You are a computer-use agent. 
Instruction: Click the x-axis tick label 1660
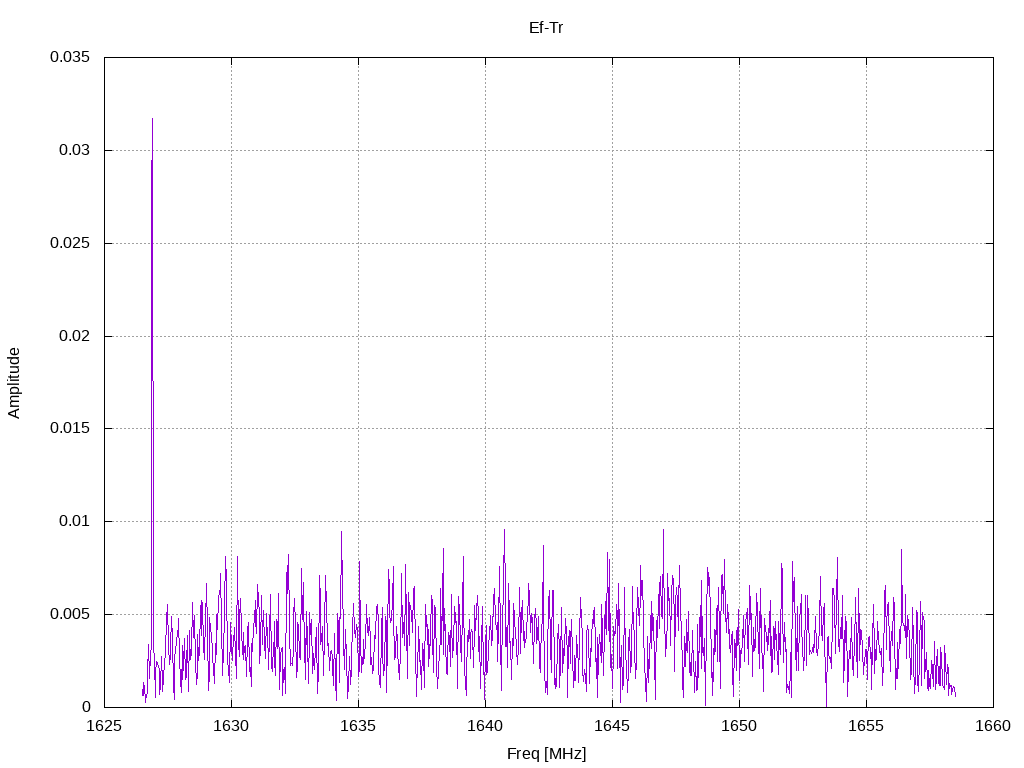click(x=993, y=726)
